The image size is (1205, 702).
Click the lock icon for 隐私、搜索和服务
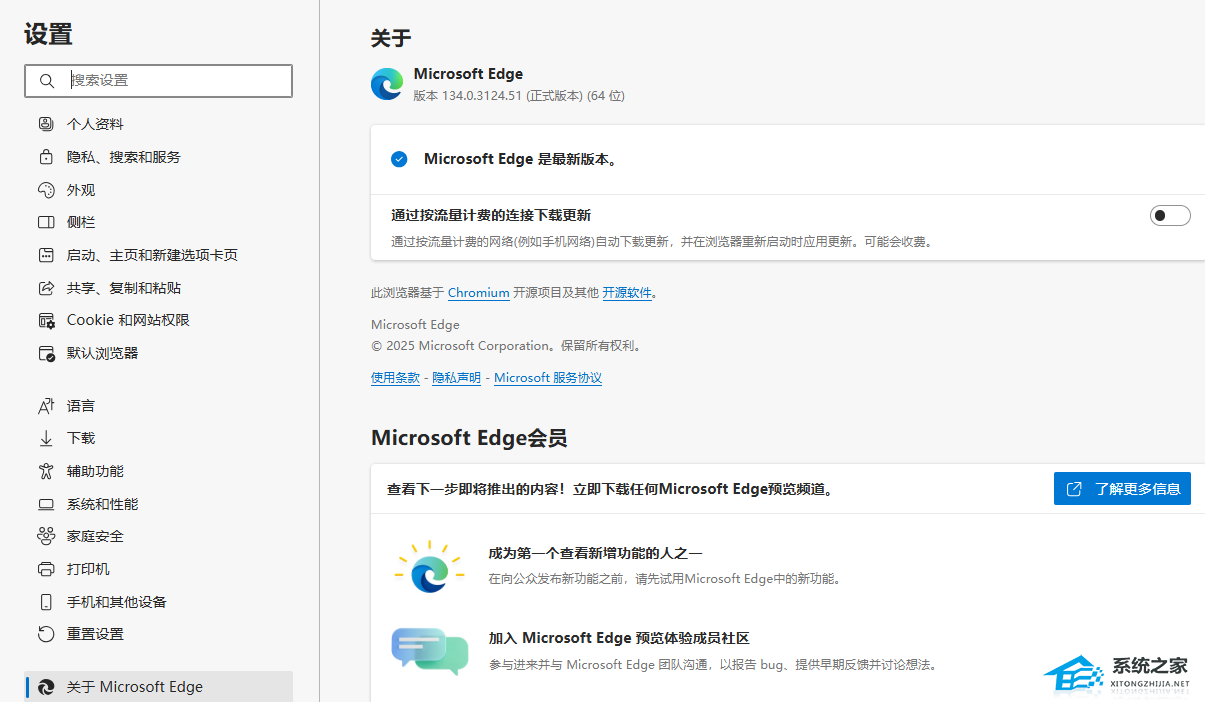tap(46, 157)
